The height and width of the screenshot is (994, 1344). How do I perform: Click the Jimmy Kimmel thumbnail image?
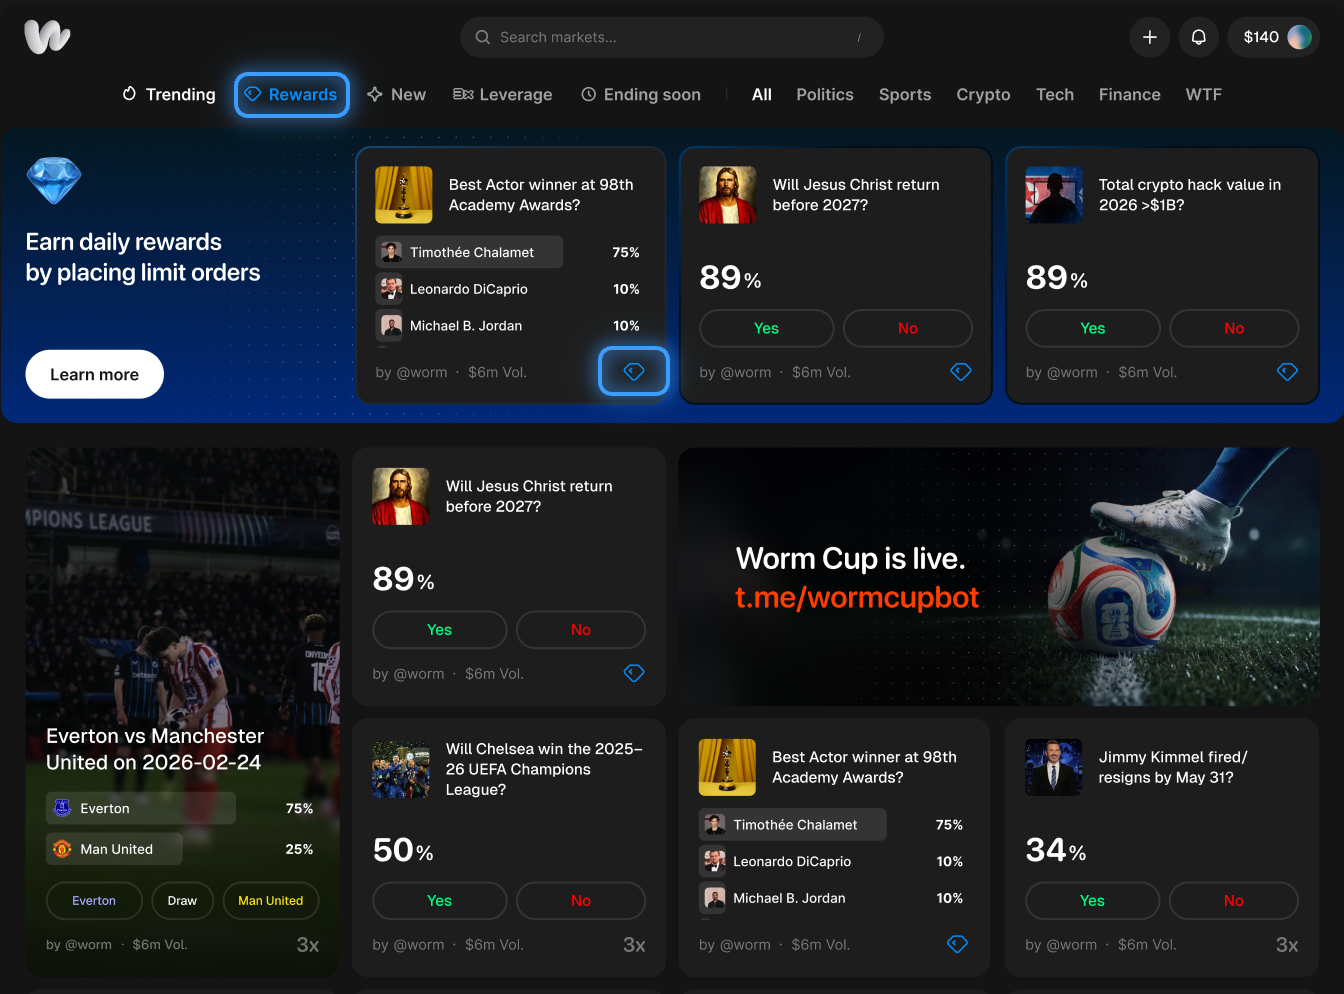(x=1054, y=767)
